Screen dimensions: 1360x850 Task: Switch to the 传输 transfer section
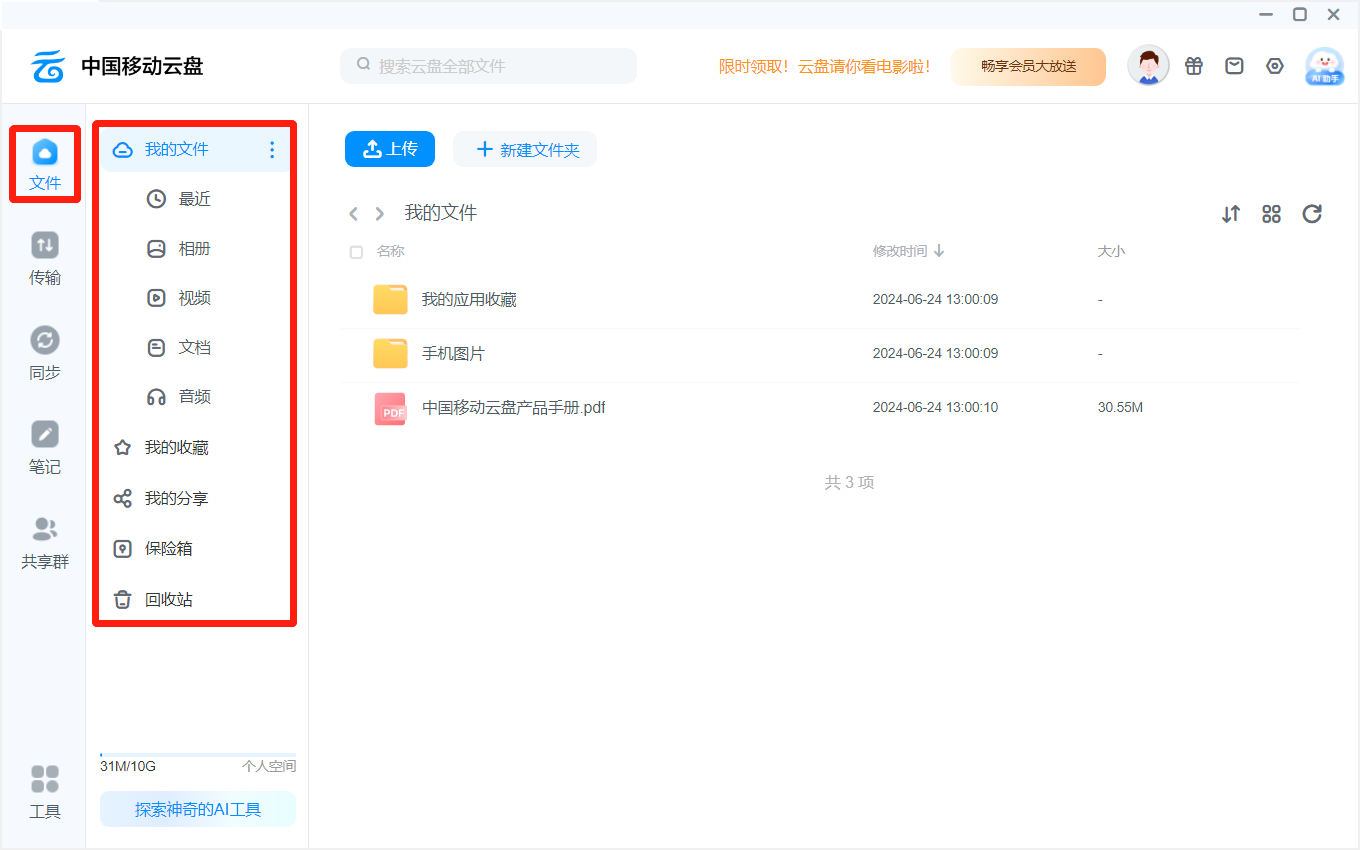(45, 259)
